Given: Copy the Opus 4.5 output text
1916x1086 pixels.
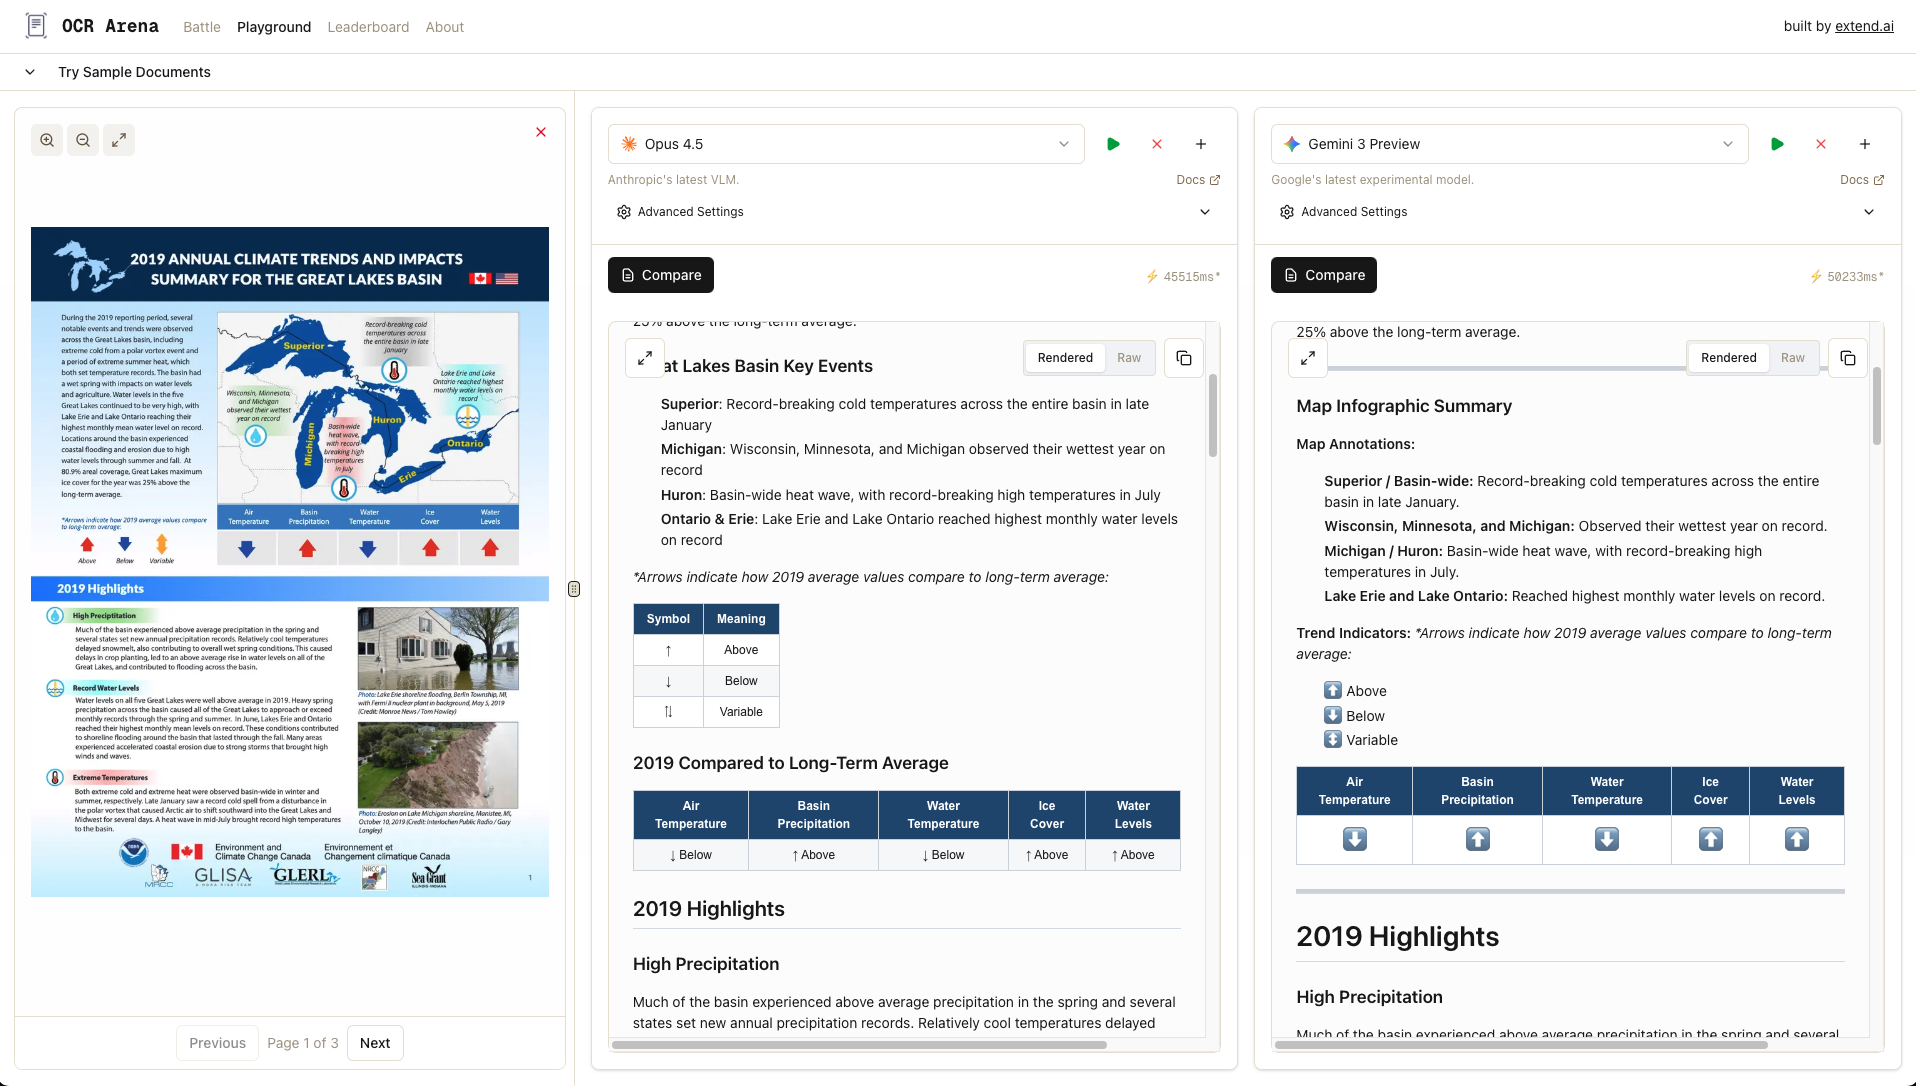Looking at the screenshot, I should (x=1183, y=358).
